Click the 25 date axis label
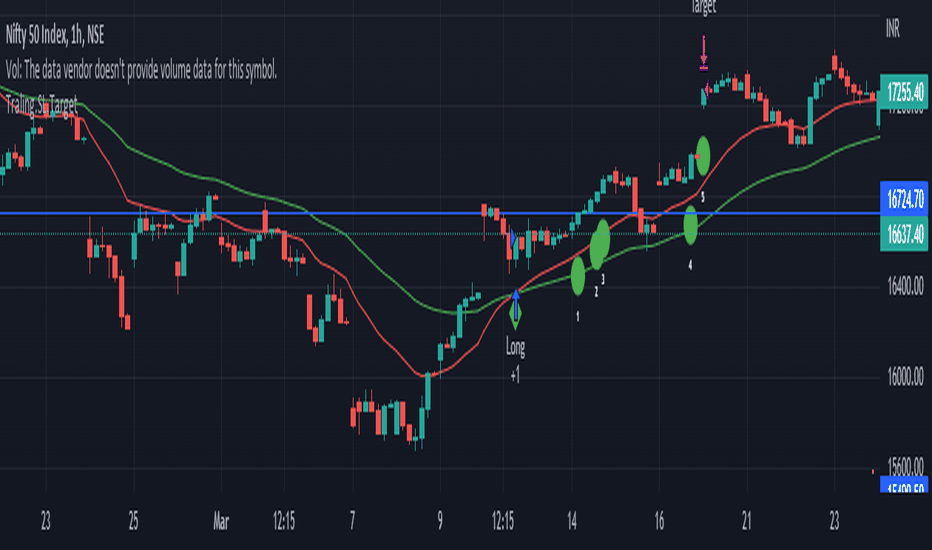Image resolution: width=932 pixels, height=550 pixels. [134, 521]
